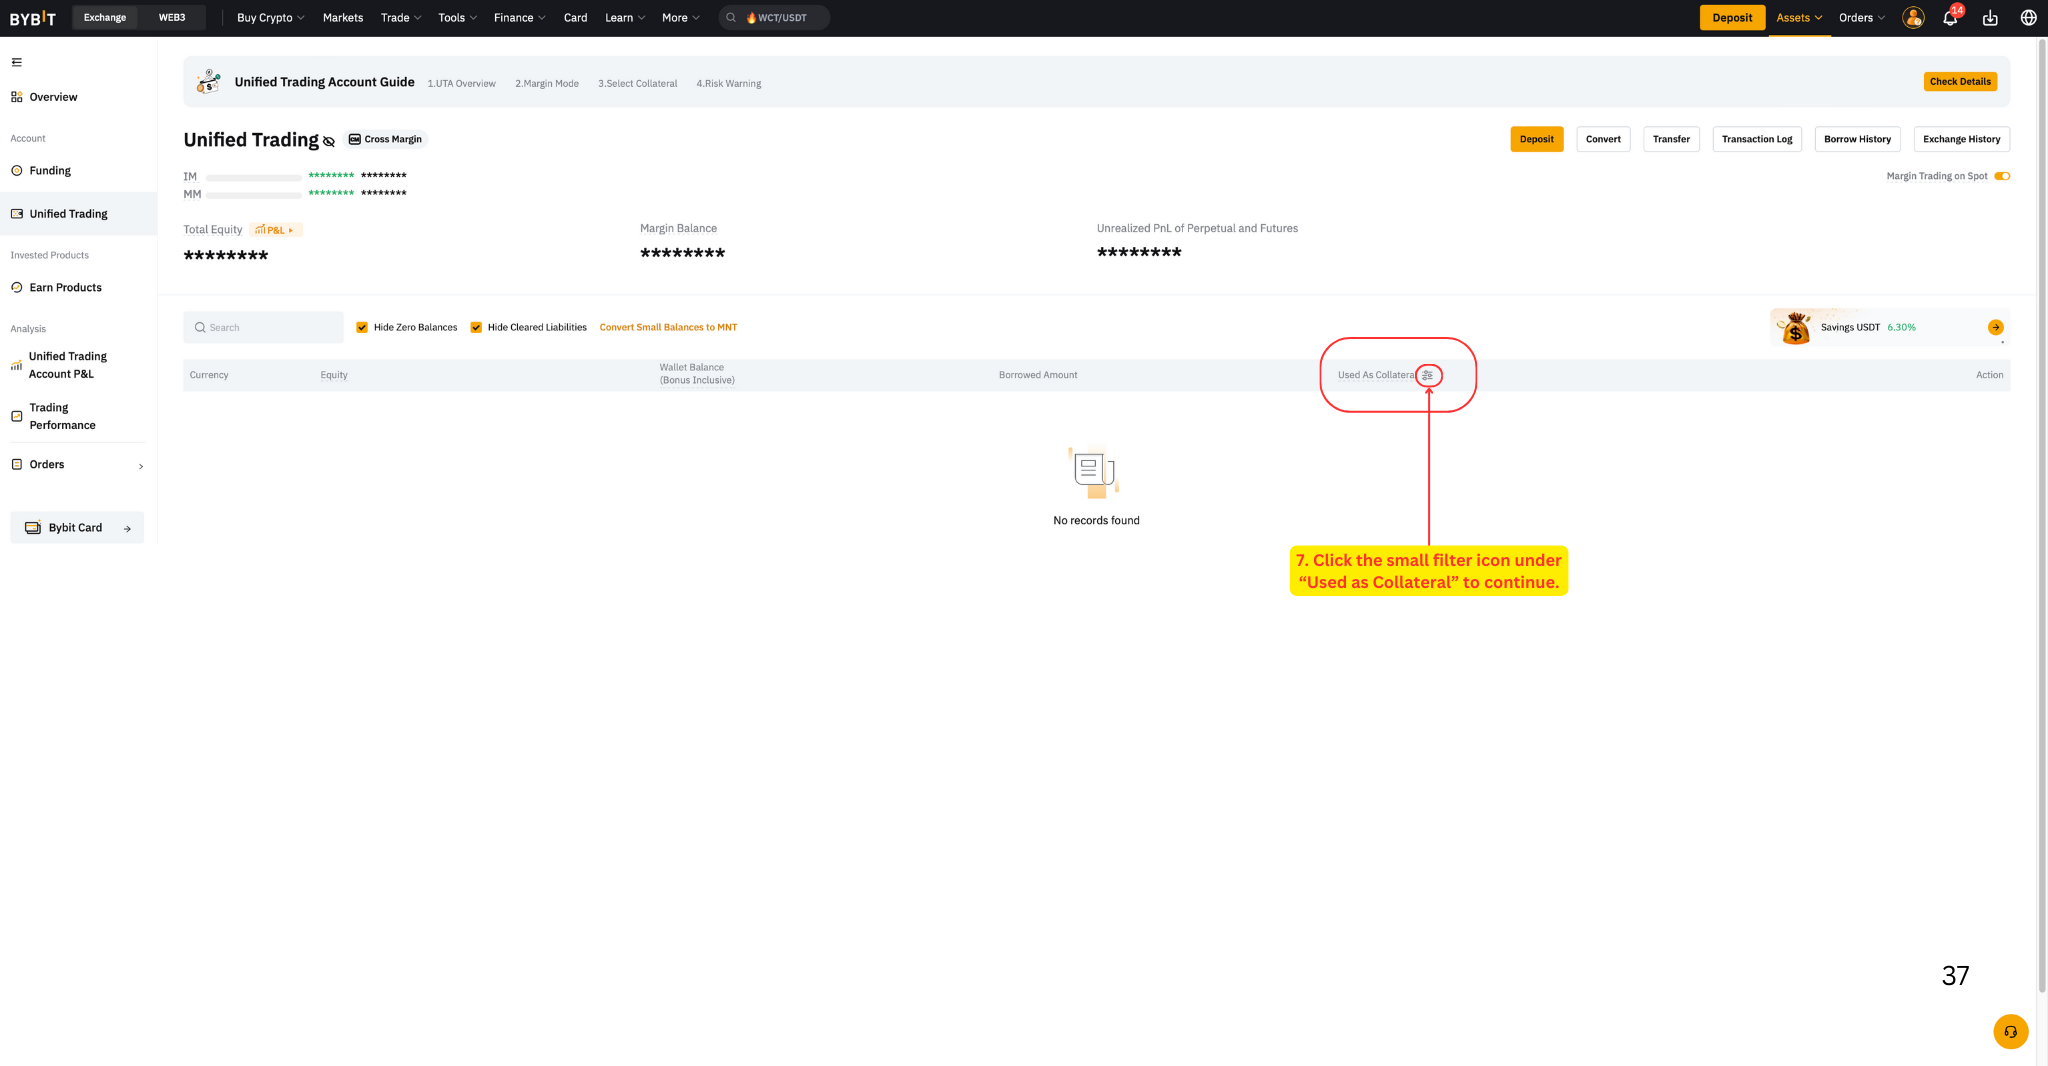Image resolution: width=2048 pixels, height=1066 pixels.
Task: Click the Bybit logo
Action: (33, 18)
